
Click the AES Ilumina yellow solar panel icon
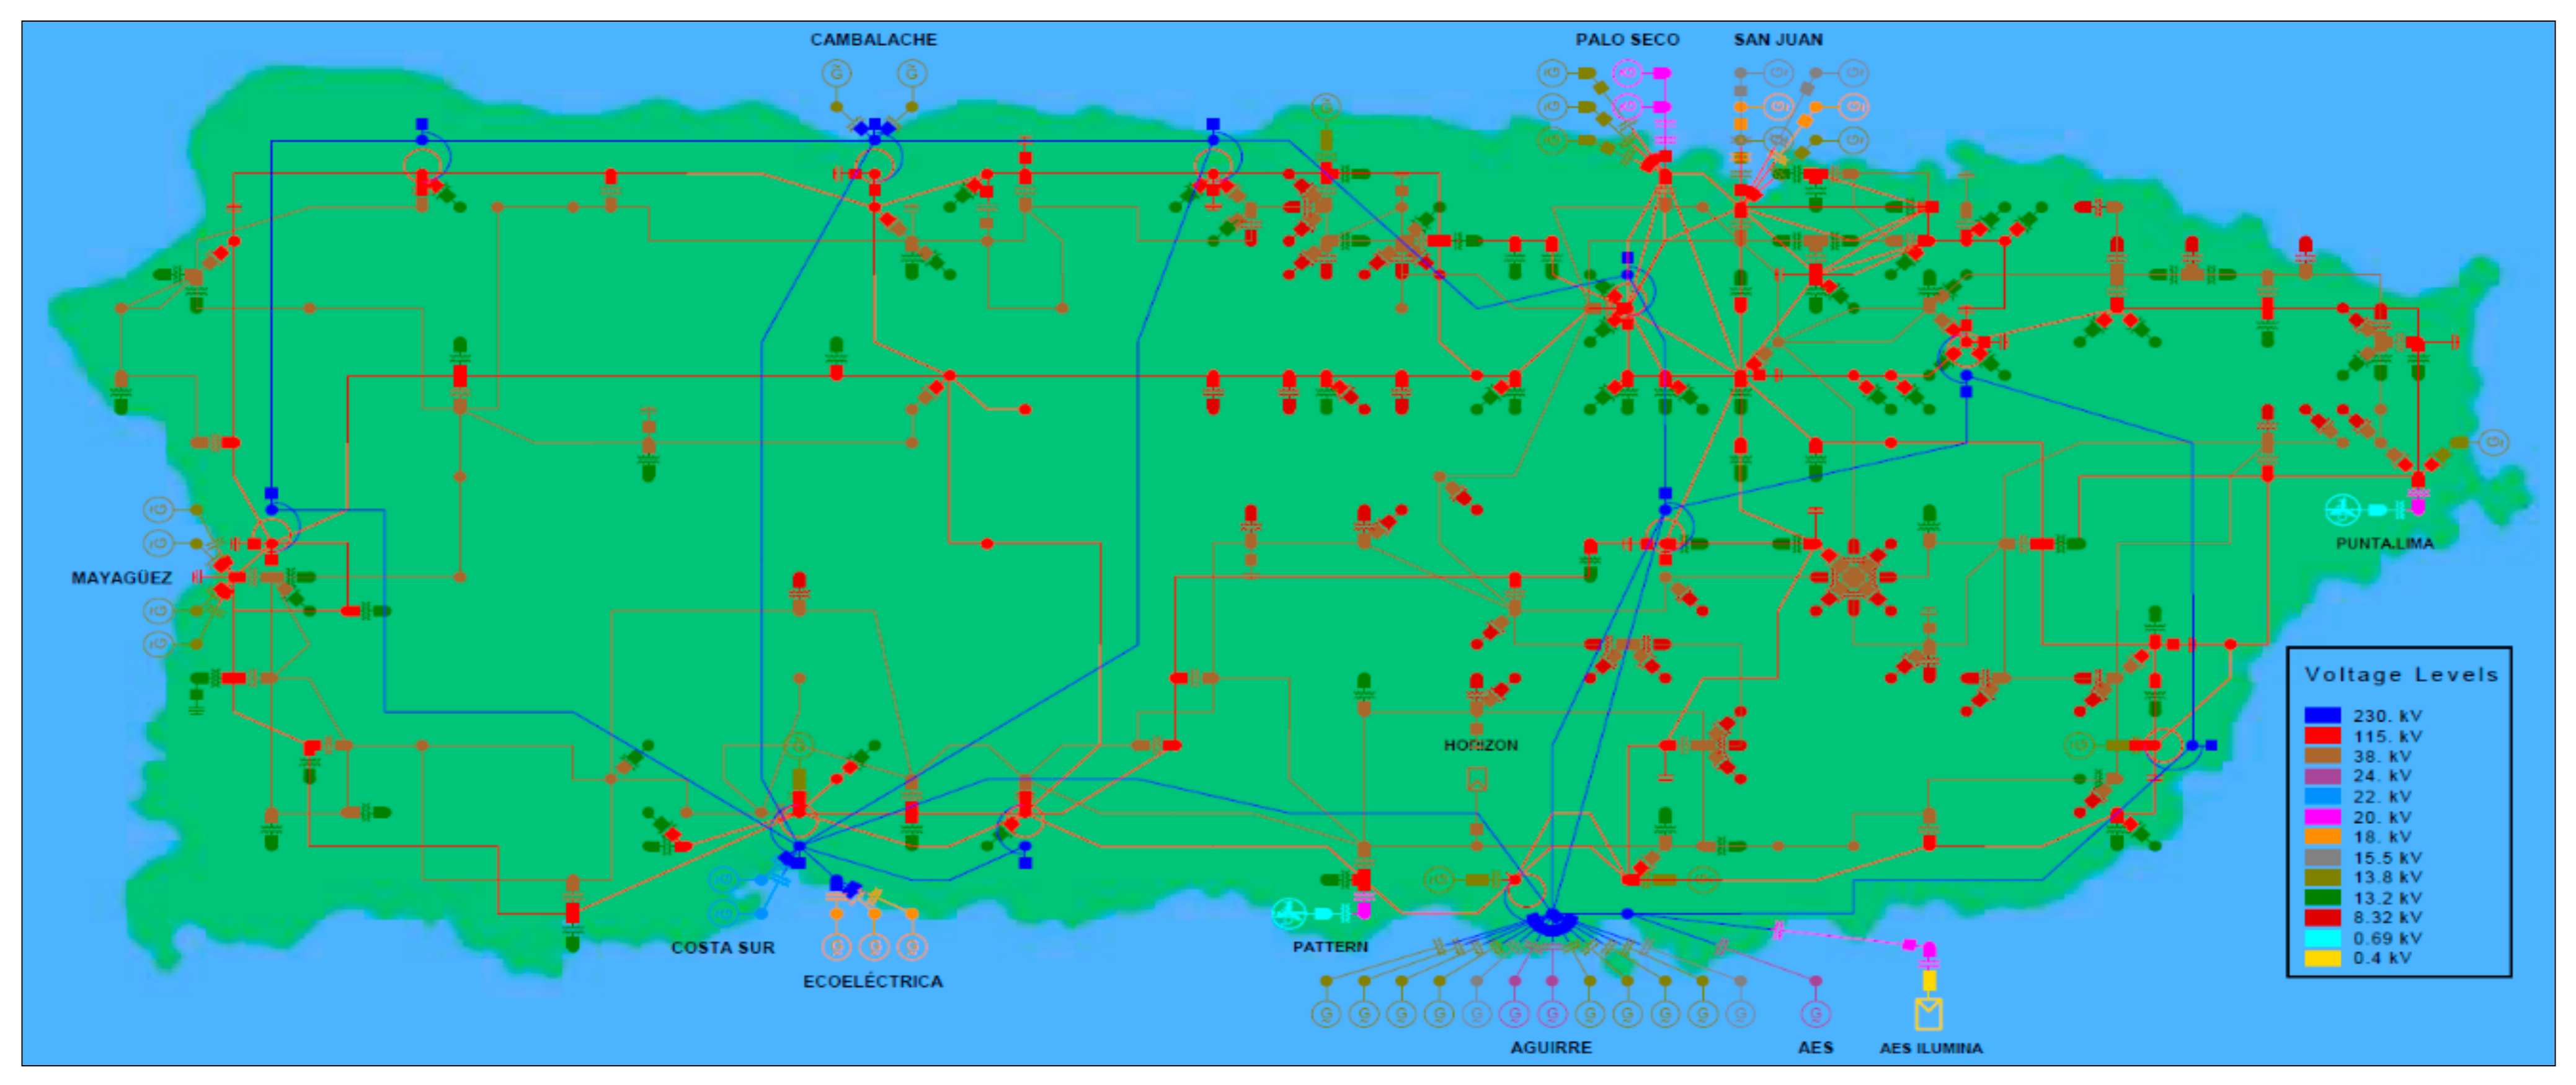click(x=1928, y=1013)
